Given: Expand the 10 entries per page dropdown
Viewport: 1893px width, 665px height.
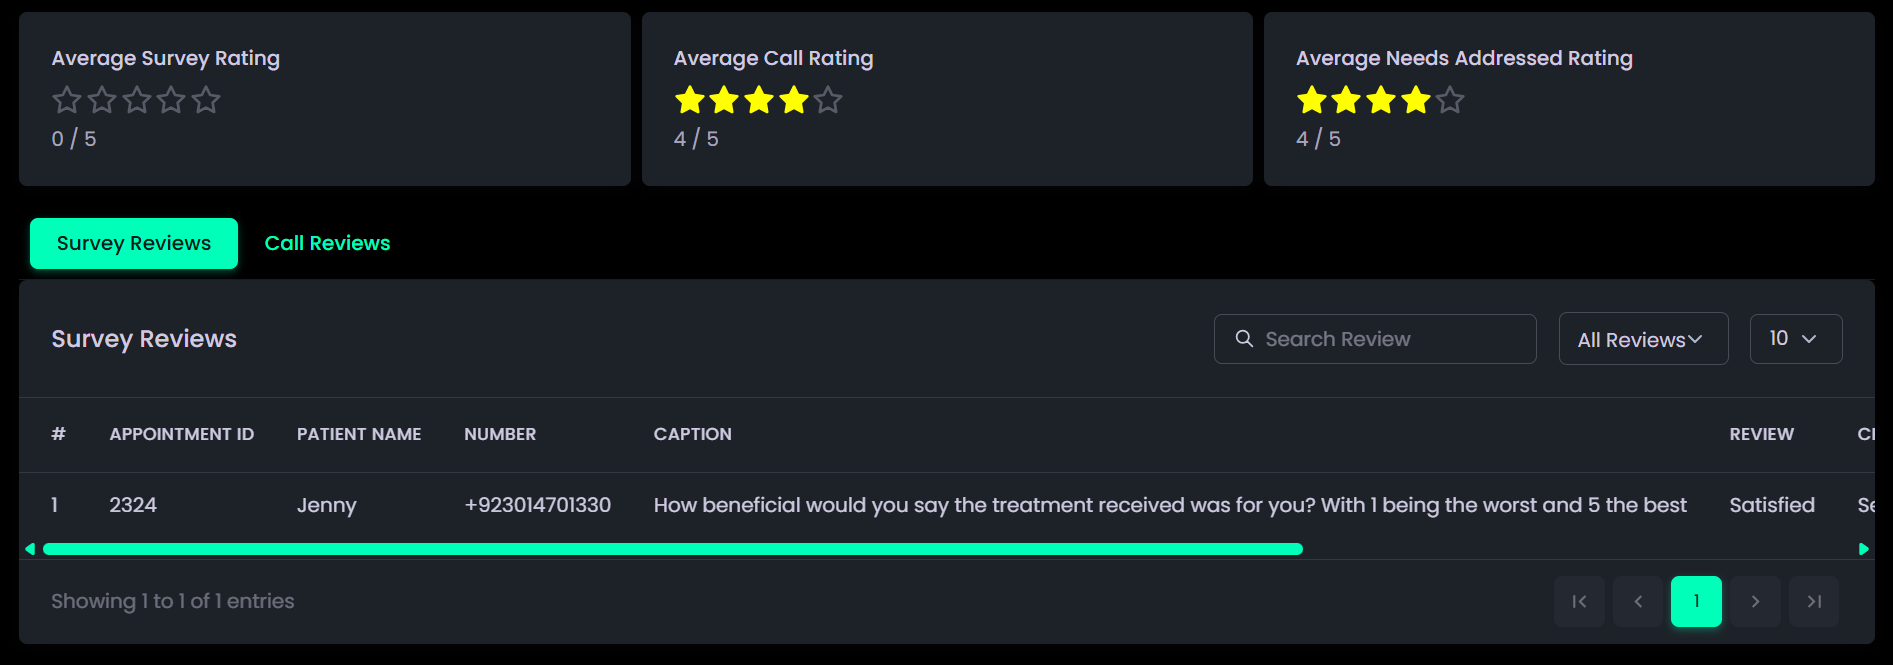Looking at the screenshot, I should coord(1795,339).
